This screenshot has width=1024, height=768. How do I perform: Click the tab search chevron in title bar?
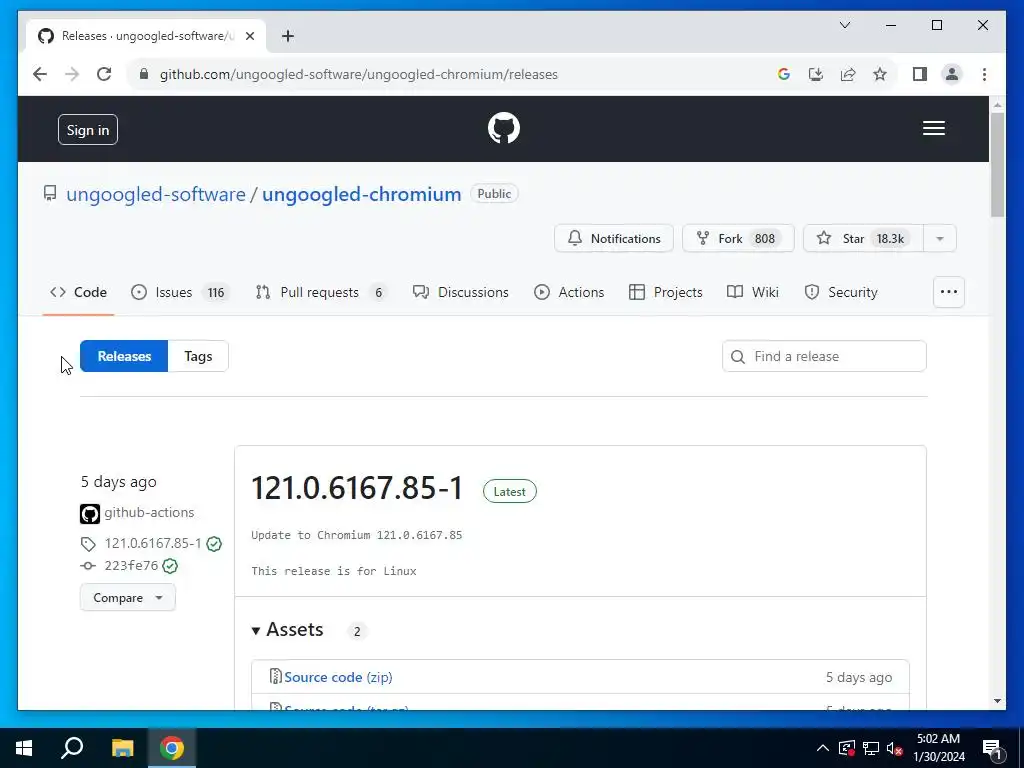pyautogui.click(x=844, y=25)
